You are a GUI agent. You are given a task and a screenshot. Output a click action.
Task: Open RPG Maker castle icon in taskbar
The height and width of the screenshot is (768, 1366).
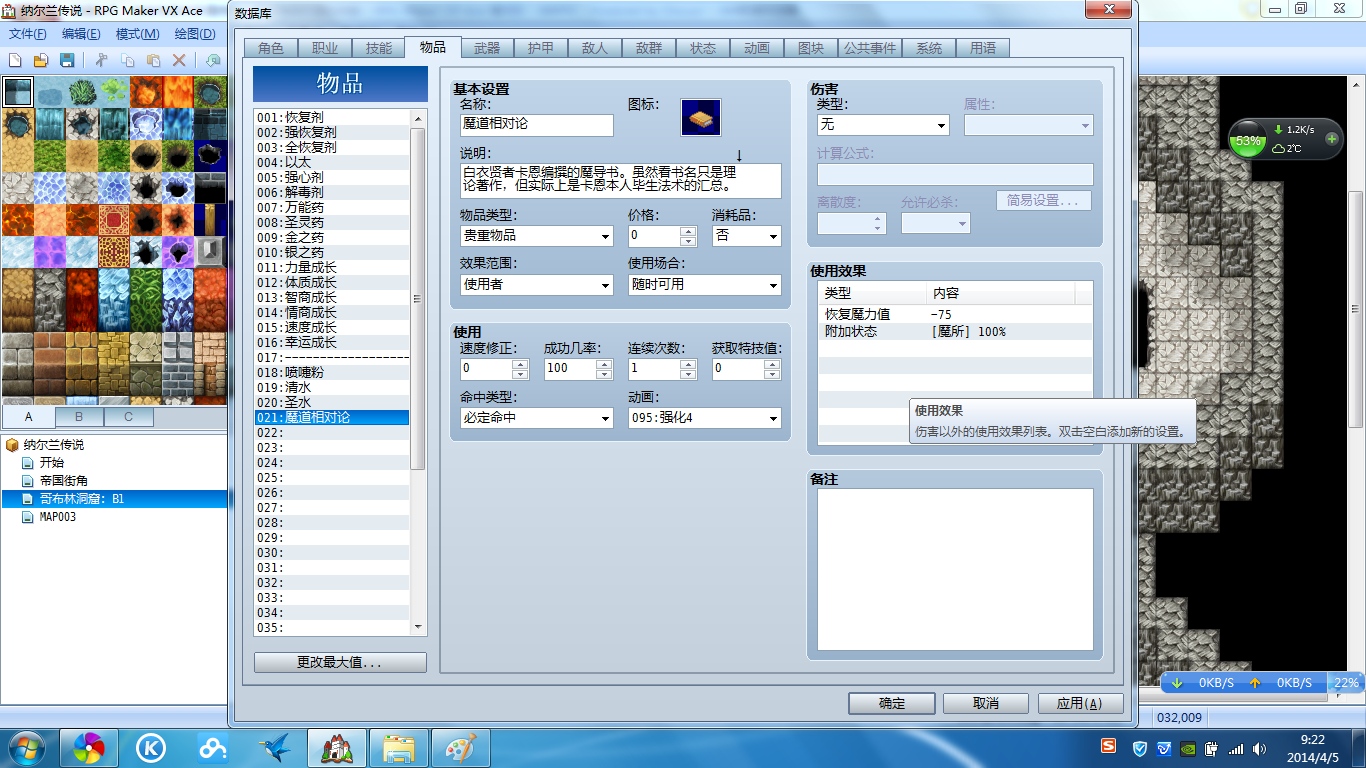coord(337,748)
